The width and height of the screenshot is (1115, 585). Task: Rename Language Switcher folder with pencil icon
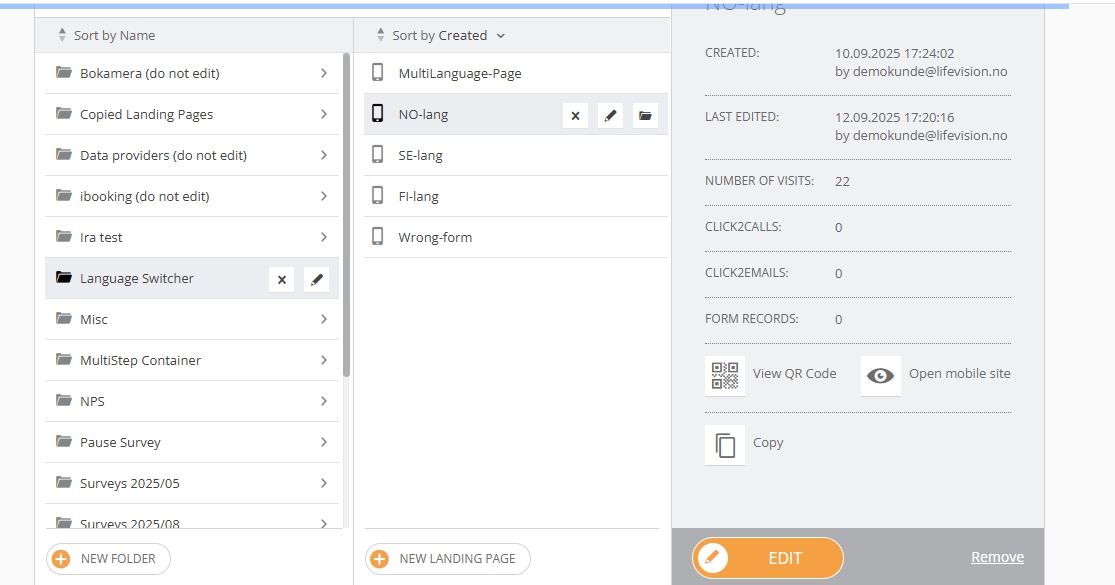[x=316, y=279]
